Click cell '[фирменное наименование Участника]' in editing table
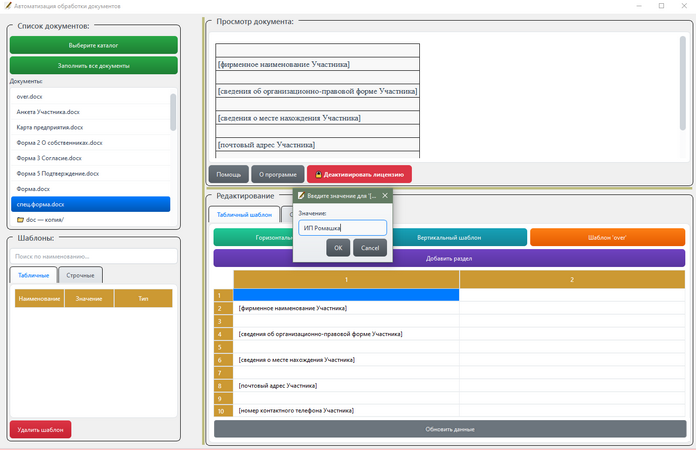This screenshot has height=450, width=696. point(346,308)
